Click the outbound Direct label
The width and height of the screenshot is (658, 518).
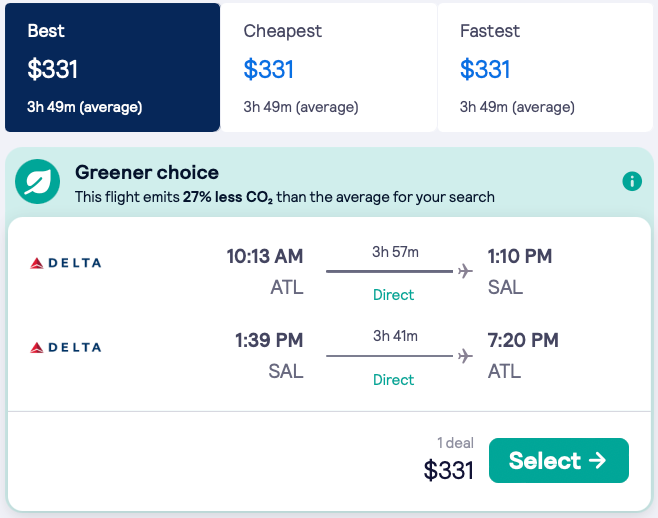click(393, 295)
